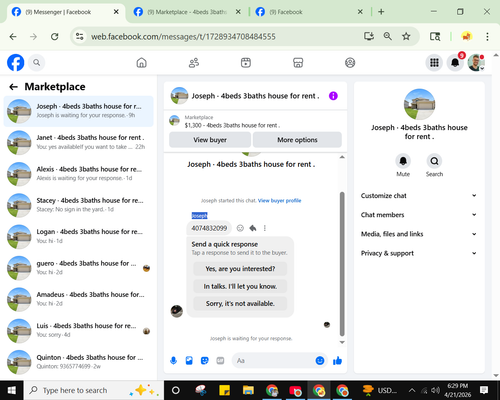Viewport: 500px width, 400px height.
Task: Go to Home via house icon
Action: pos(142,62)
